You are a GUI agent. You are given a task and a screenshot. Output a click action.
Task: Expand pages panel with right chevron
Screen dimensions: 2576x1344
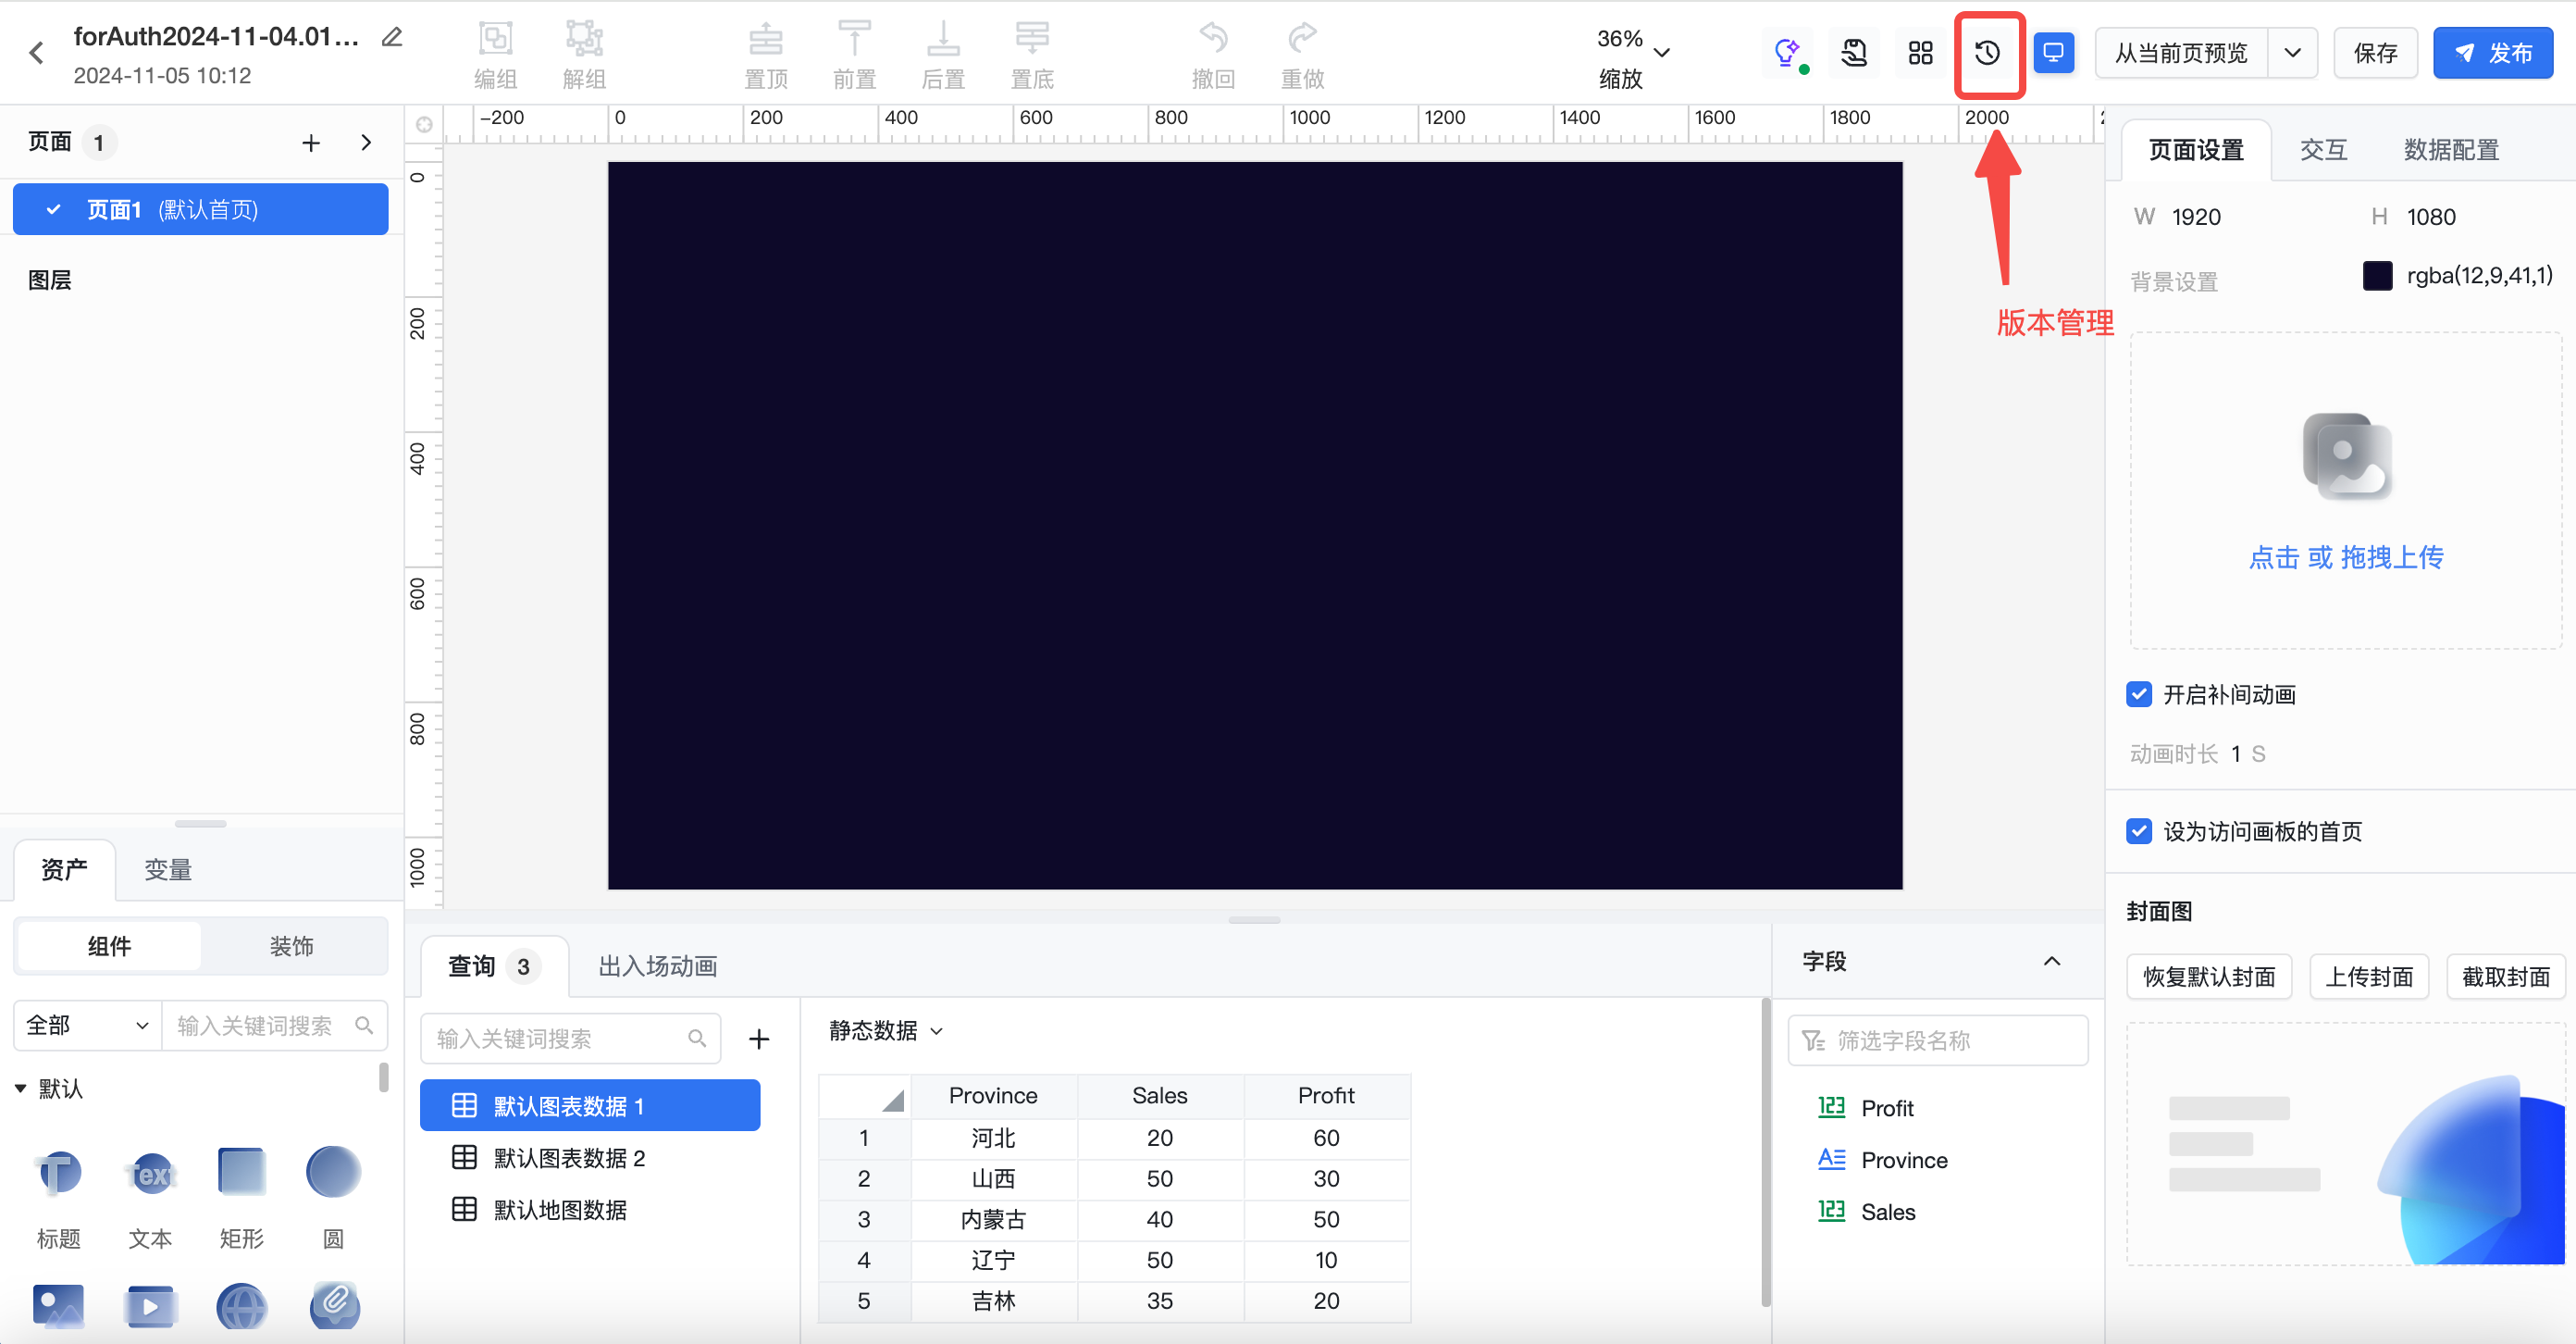point(366,143)
